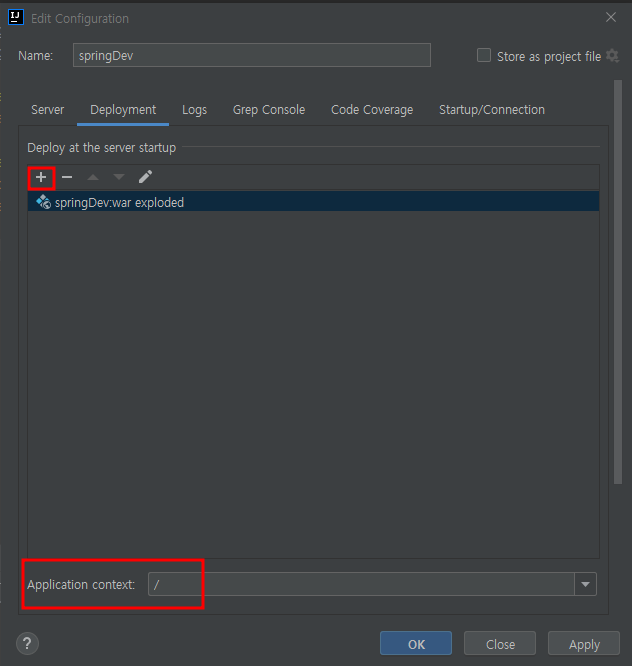Click the plus icon to add deployment artifact
The height and width of the screenshot is (666, 632).
click(41, 177)
